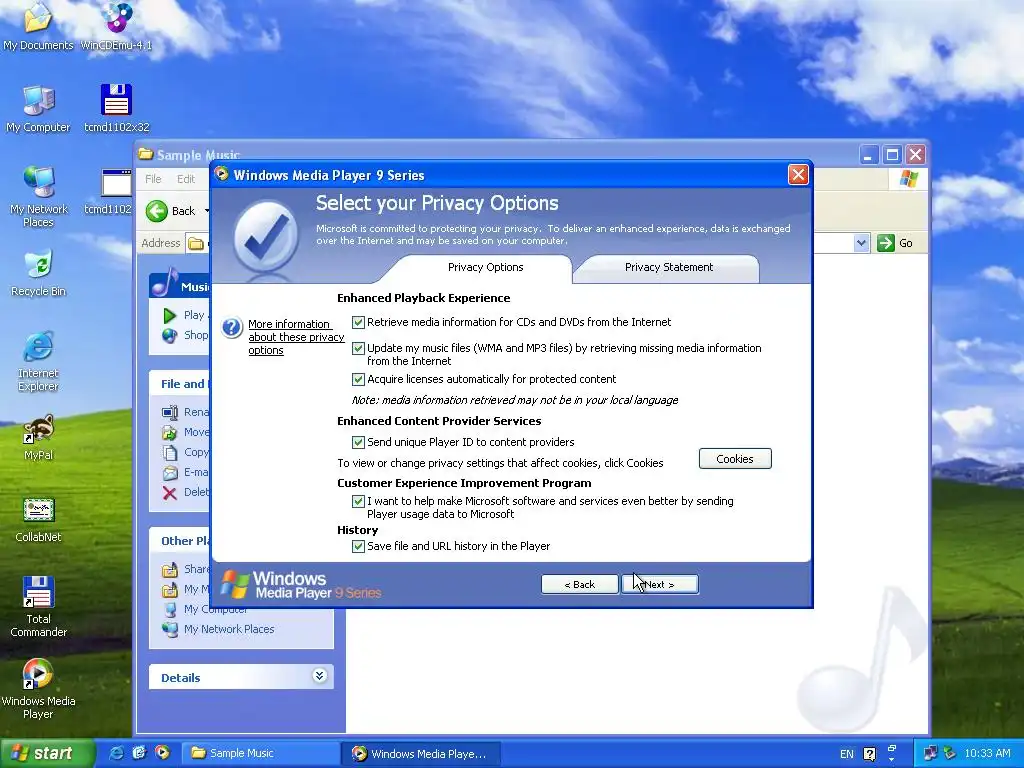
Task: Select Recycle Bin desktop icon
Action: tap(38, 273)
